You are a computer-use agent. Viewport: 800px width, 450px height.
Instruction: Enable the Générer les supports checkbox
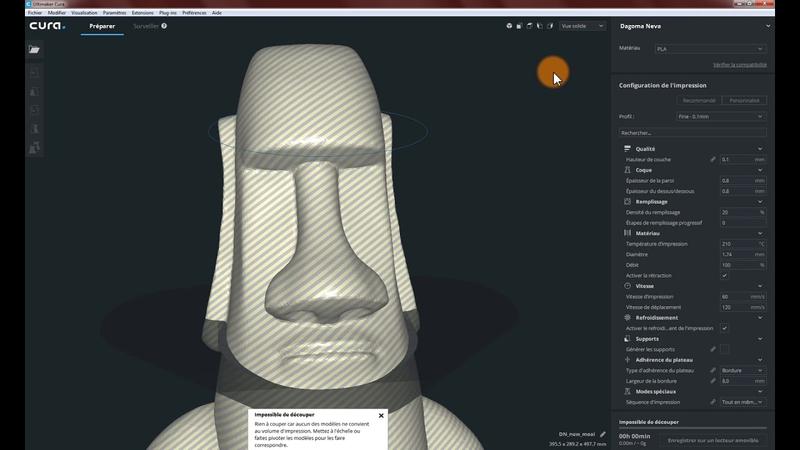[x=724, y=349]
